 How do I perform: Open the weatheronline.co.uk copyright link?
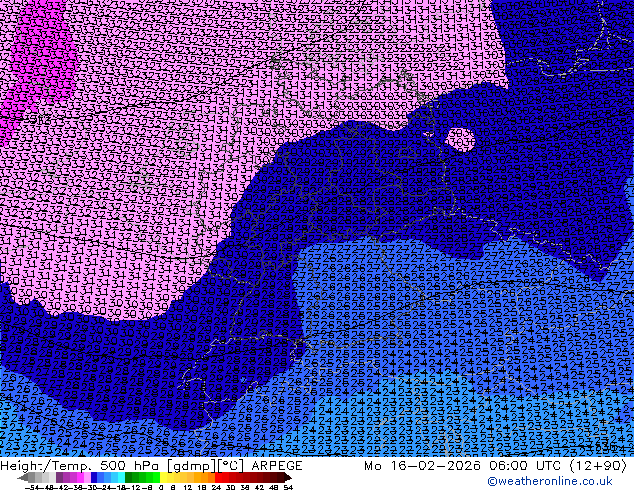[549, 481]
